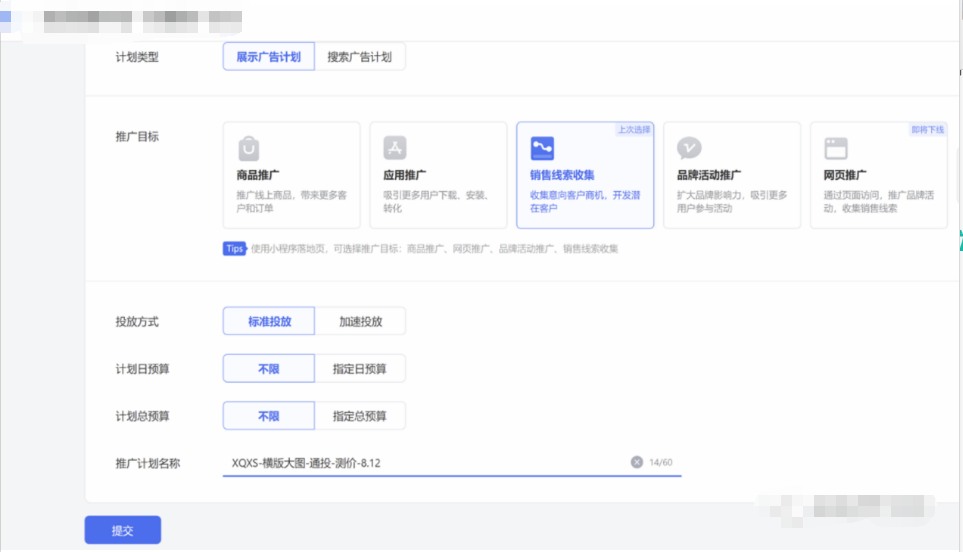The height and width of the screenshot is (552, 963).
Task: Choose 加速投放 delivery method
Action: (x=360, y=321)
